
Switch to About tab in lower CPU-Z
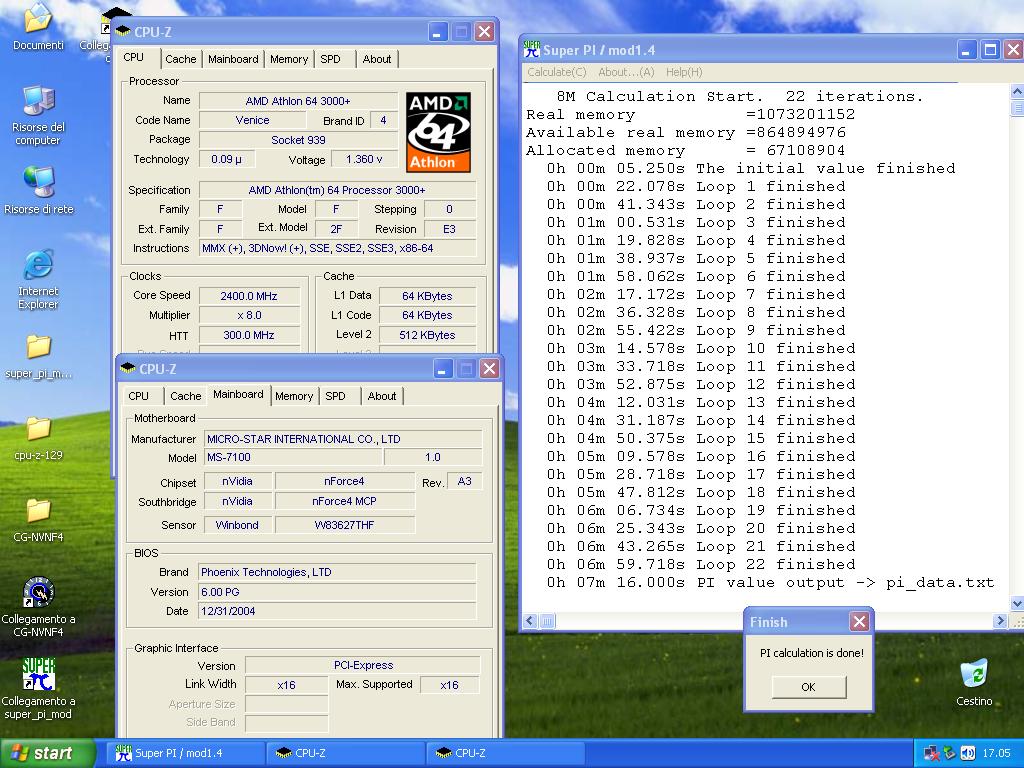(x=382, y=396)
